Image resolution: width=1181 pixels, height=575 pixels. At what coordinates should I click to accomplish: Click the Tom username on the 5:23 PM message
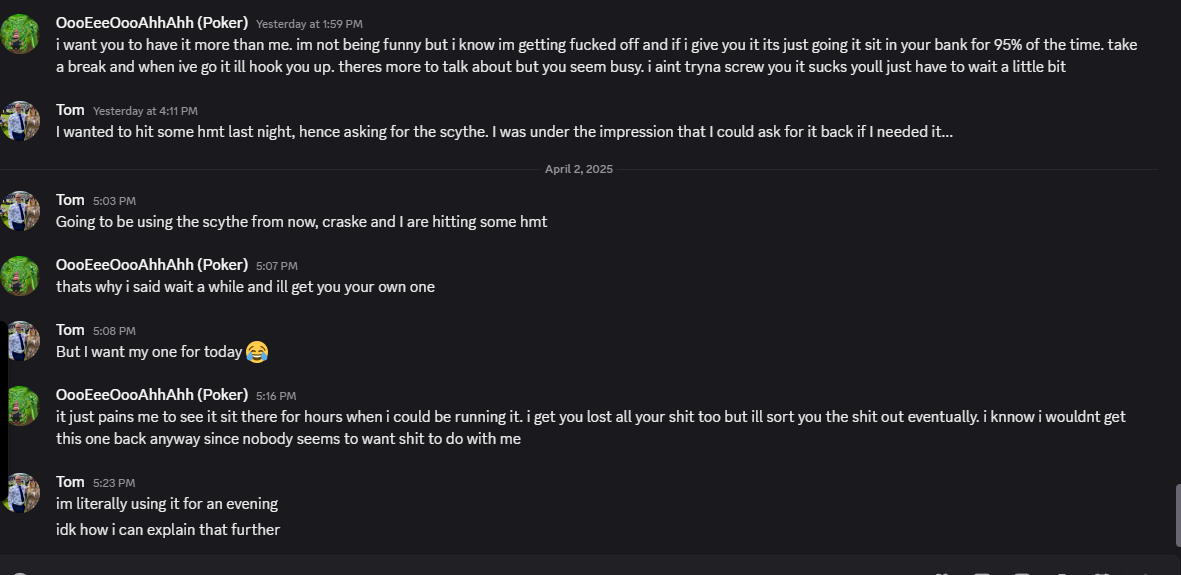pos(70,481)
